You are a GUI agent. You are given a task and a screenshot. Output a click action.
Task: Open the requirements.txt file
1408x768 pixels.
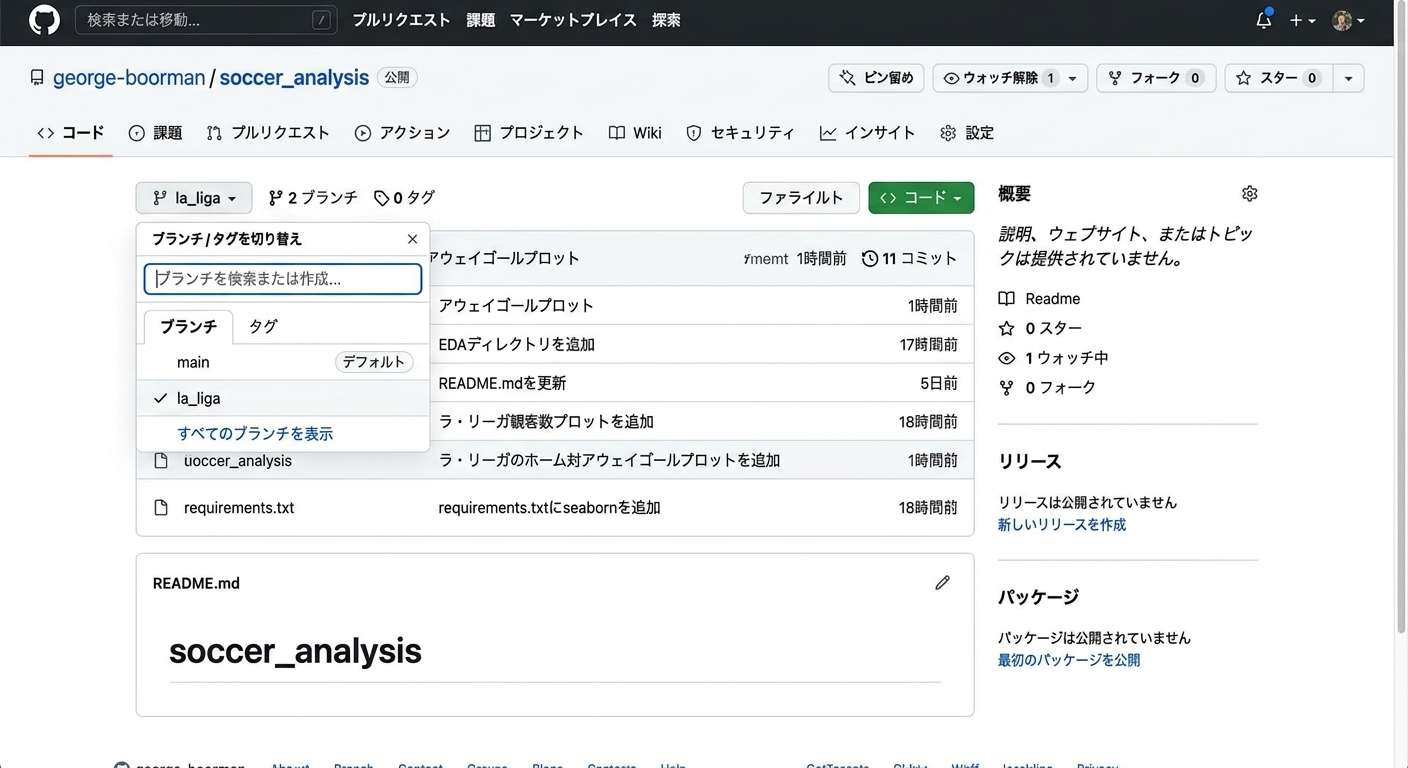239,508
